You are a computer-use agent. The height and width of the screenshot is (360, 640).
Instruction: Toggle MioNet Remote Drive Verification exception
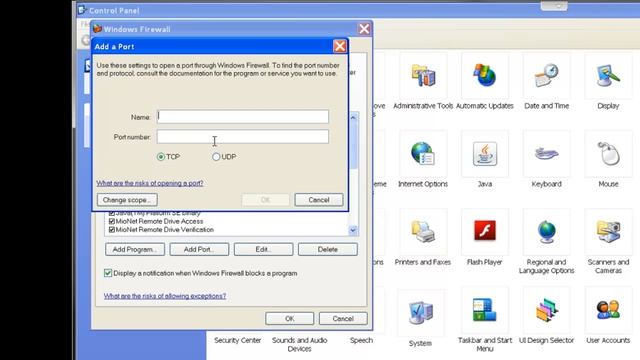(112, 230)
